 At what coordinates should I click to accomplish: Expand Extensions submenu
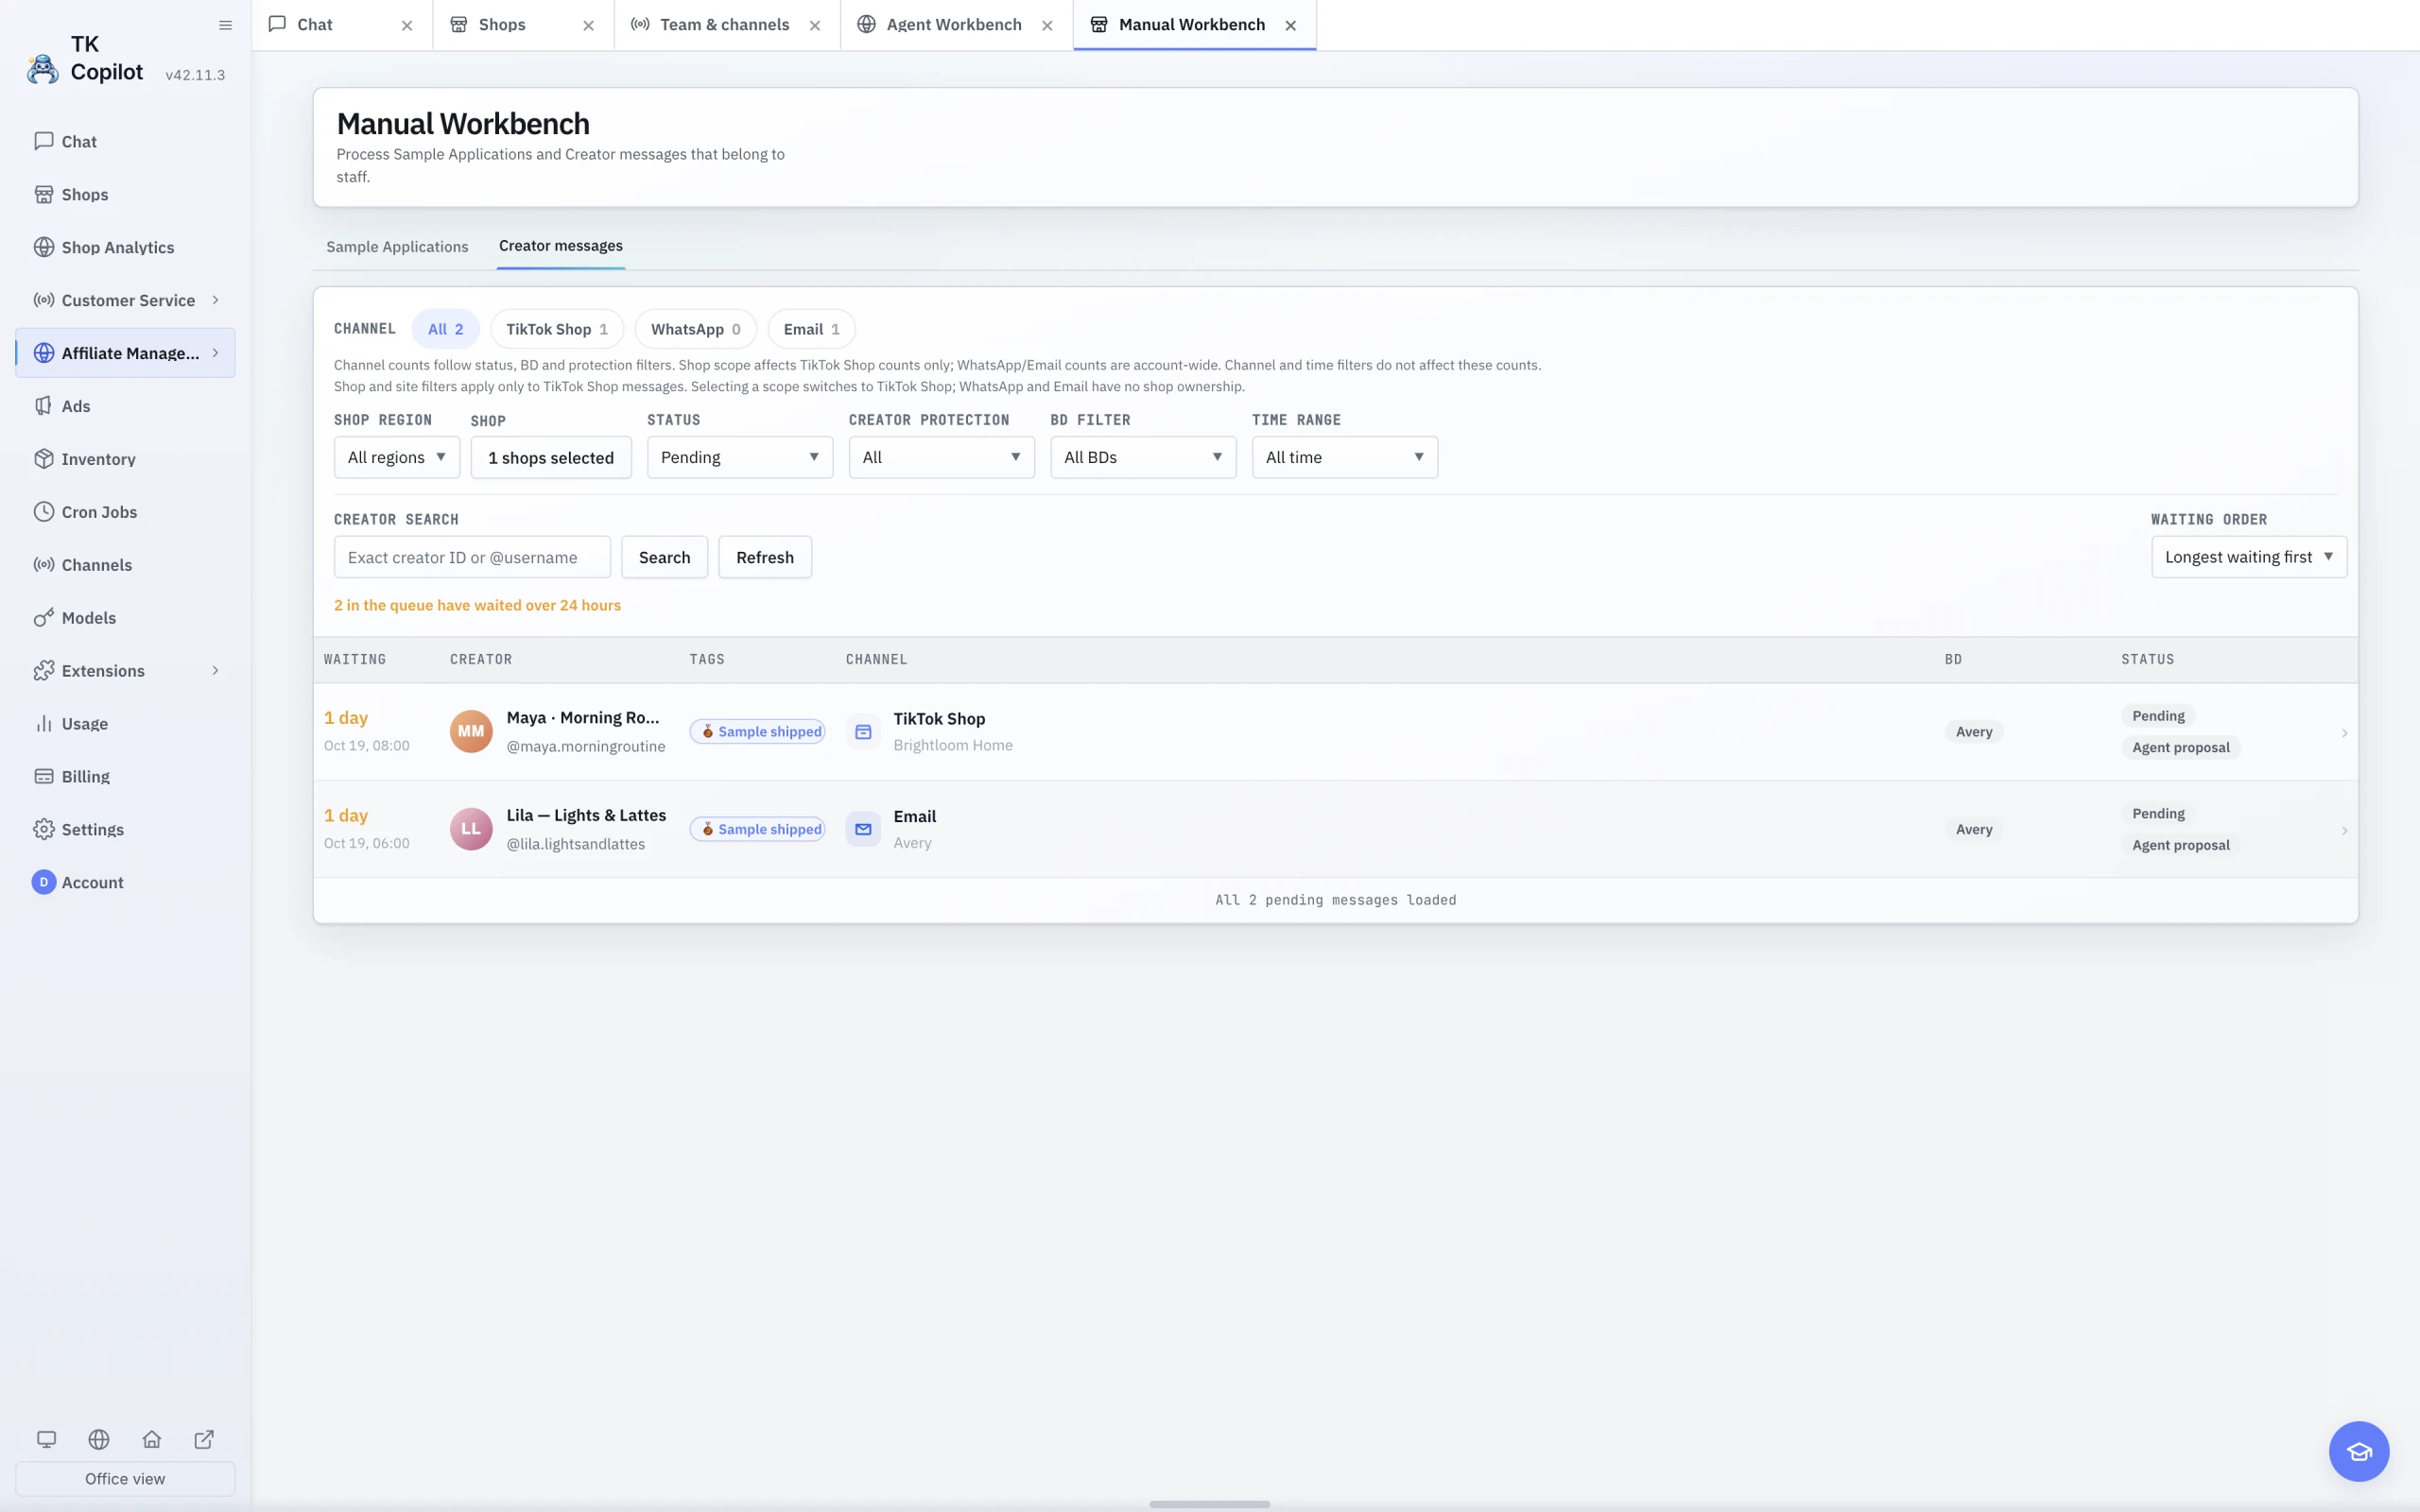click(x=215, y=671)
